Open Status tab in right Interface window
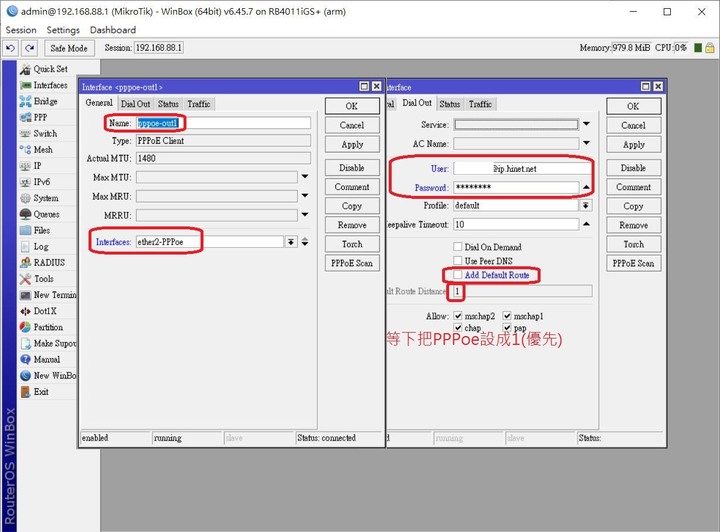The image size is (720, 532). pyautogui.click(x=450, y=104)
